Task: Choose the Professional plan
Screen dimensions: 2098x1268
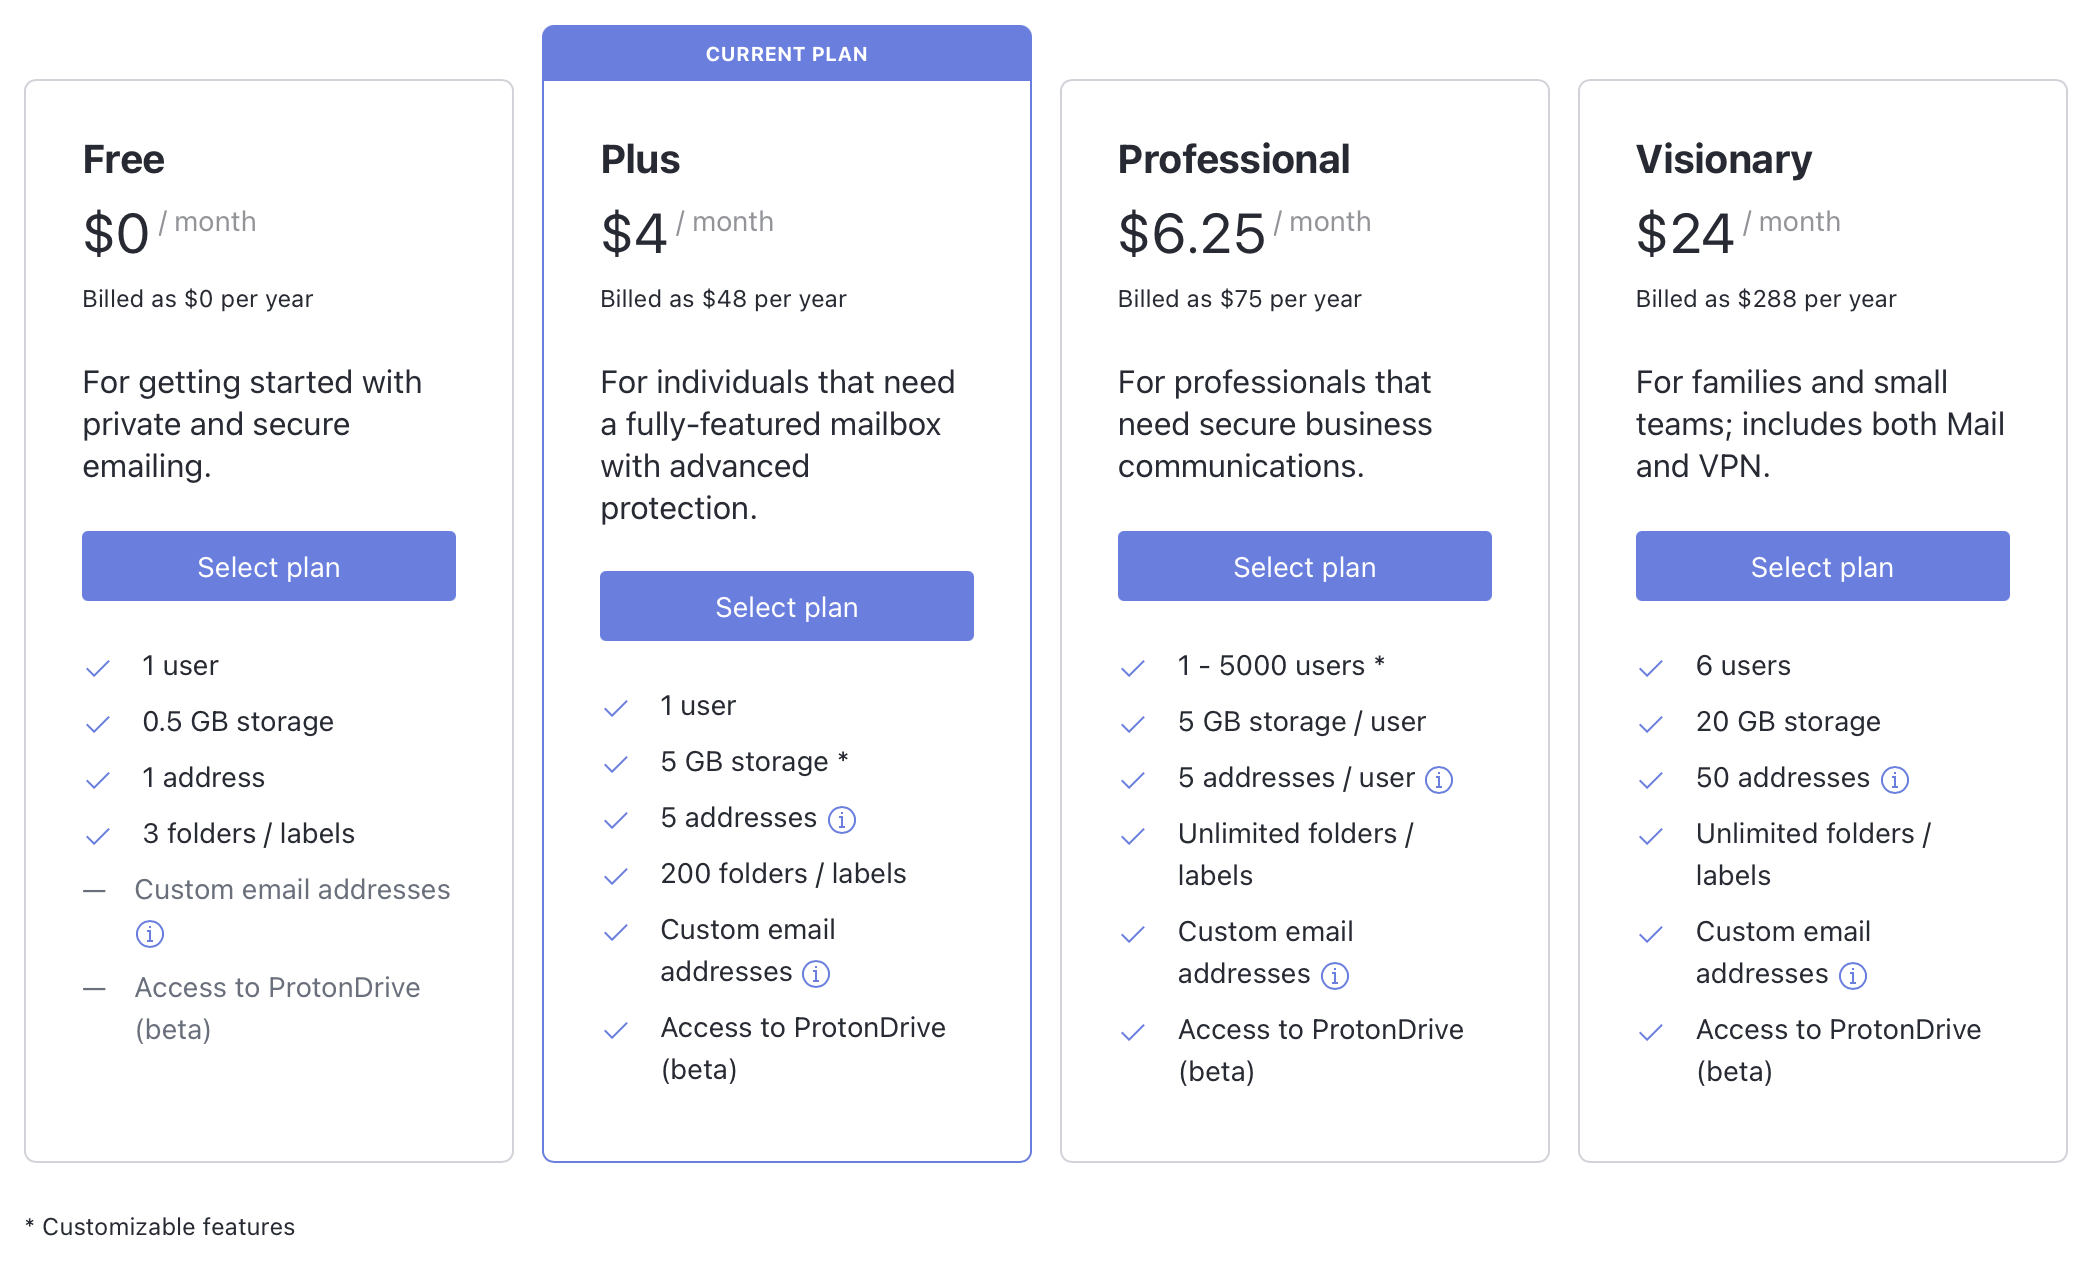Action: 1305,566
